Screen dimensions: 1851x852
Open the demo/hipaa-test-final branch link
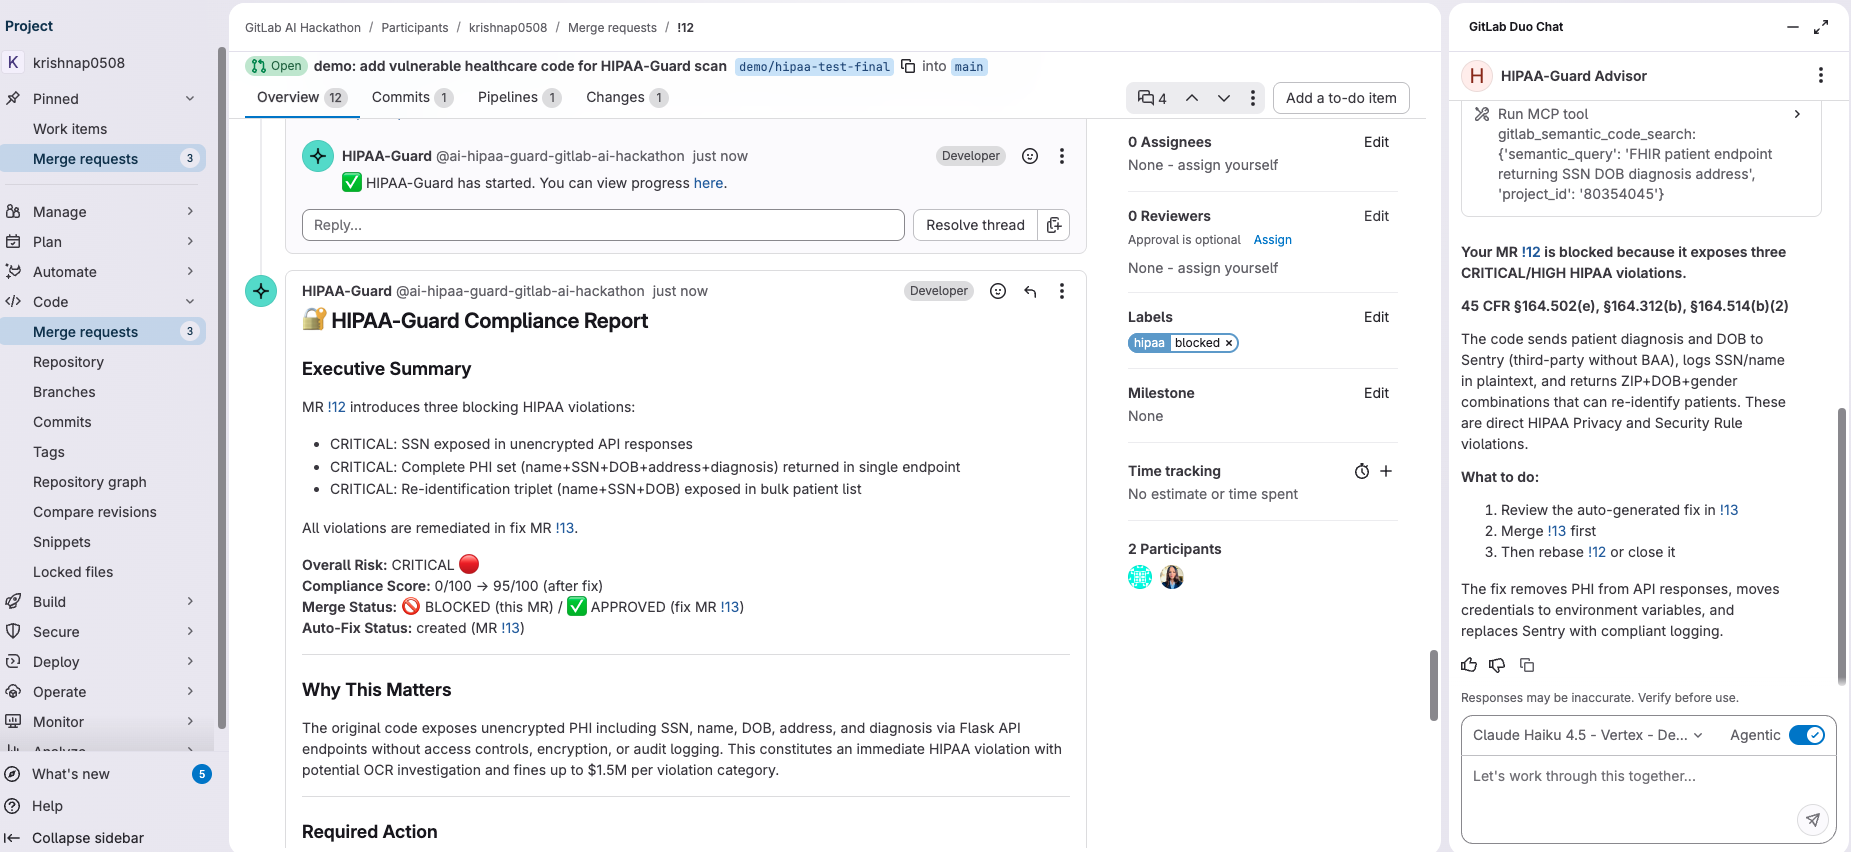pyautogui.click(x=814, y=67)
